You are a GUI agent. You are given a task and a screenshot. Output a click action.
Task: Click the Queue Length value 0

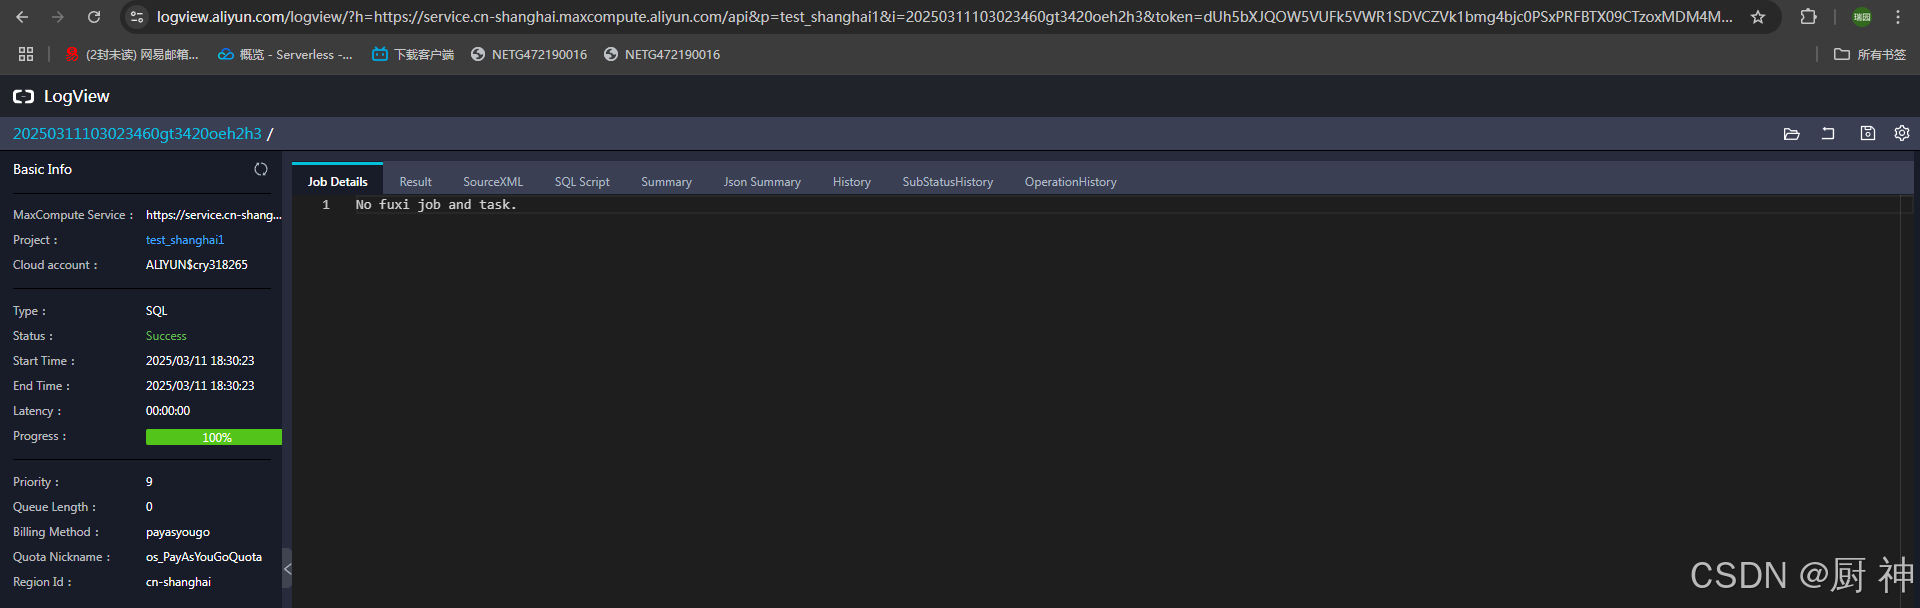coord(149,507)
